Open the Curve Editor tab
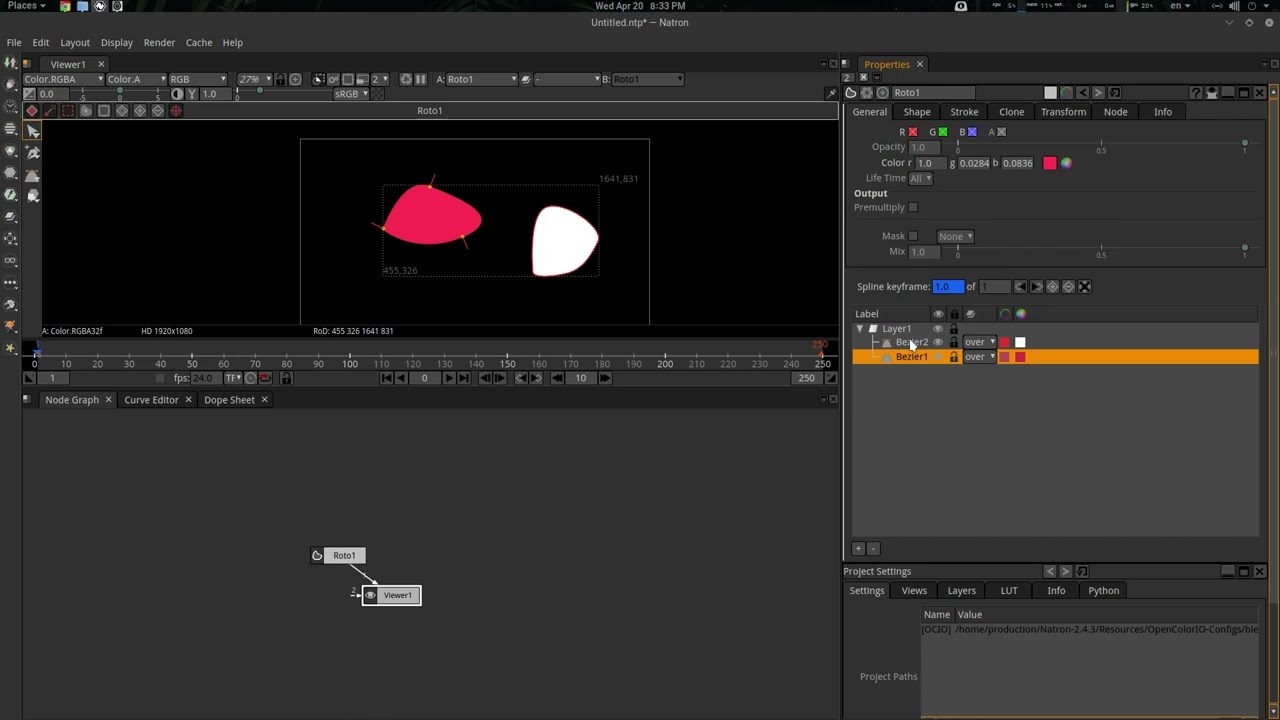 [151, 400]
